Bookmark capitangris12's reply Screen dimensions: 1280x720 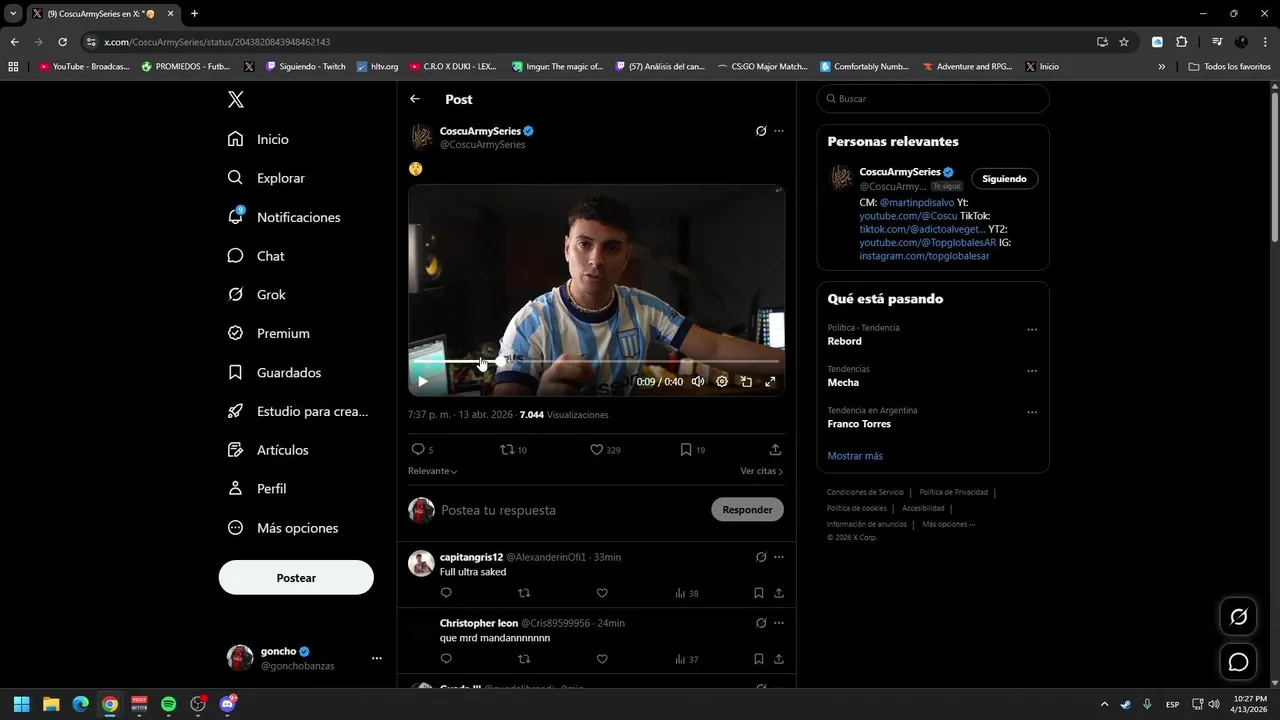point(759,593)
